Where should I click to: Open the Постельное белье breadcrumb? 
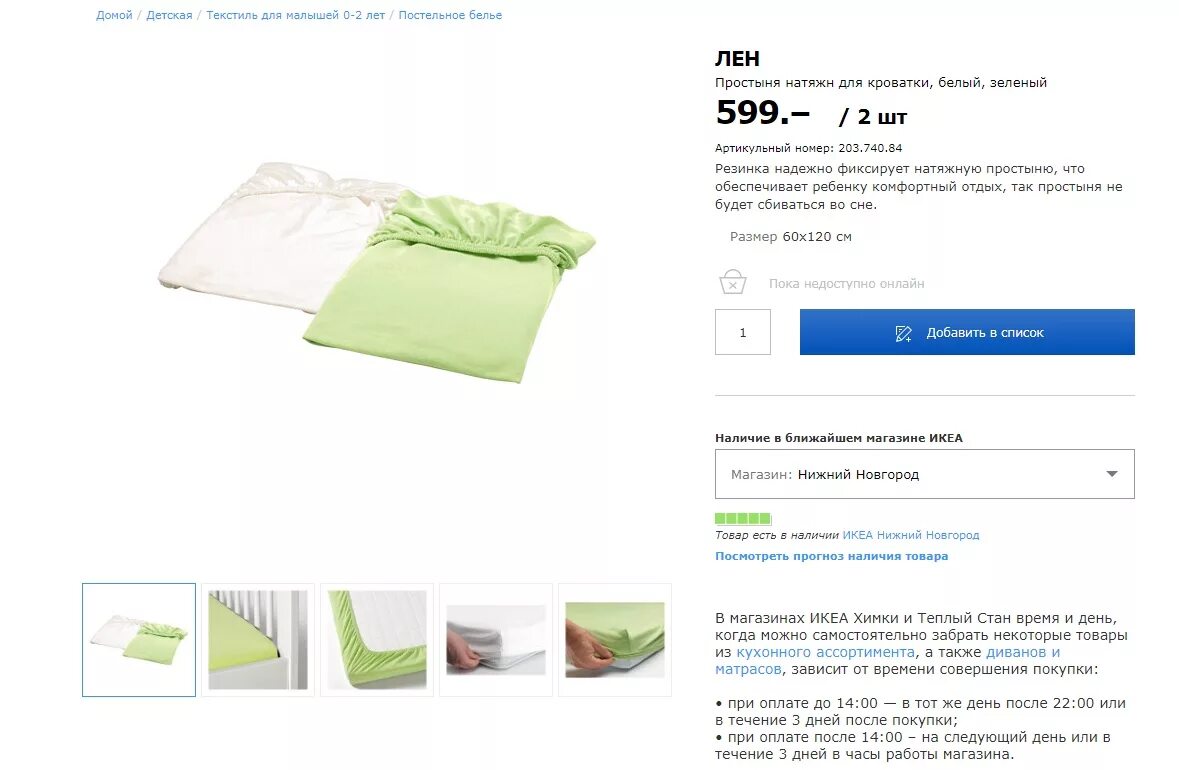point(450,15)
